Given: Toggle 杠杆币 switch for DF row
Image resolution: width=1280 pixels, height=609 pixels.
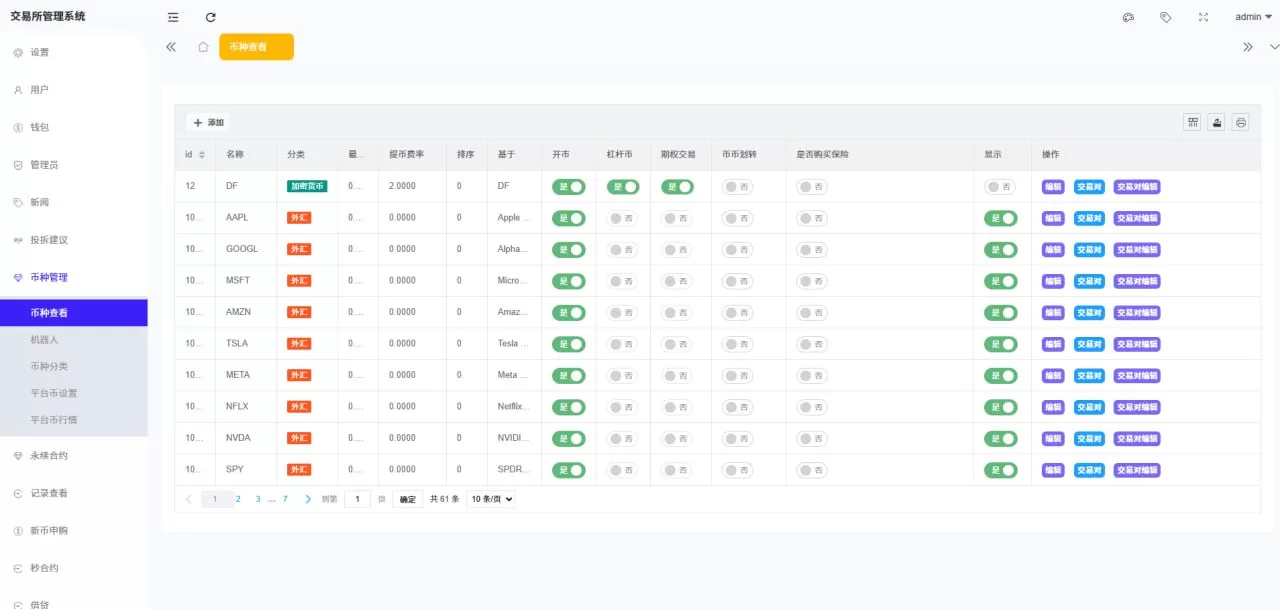Looking at the screenshot, I should click(623, 187).
